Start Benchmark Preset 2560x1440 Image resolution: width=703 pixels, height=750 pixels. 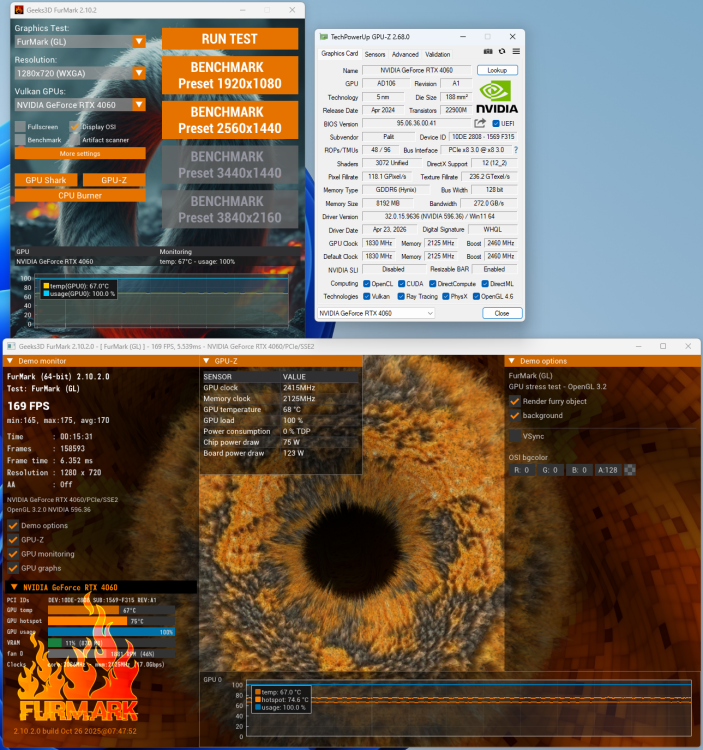coord(230,120)
